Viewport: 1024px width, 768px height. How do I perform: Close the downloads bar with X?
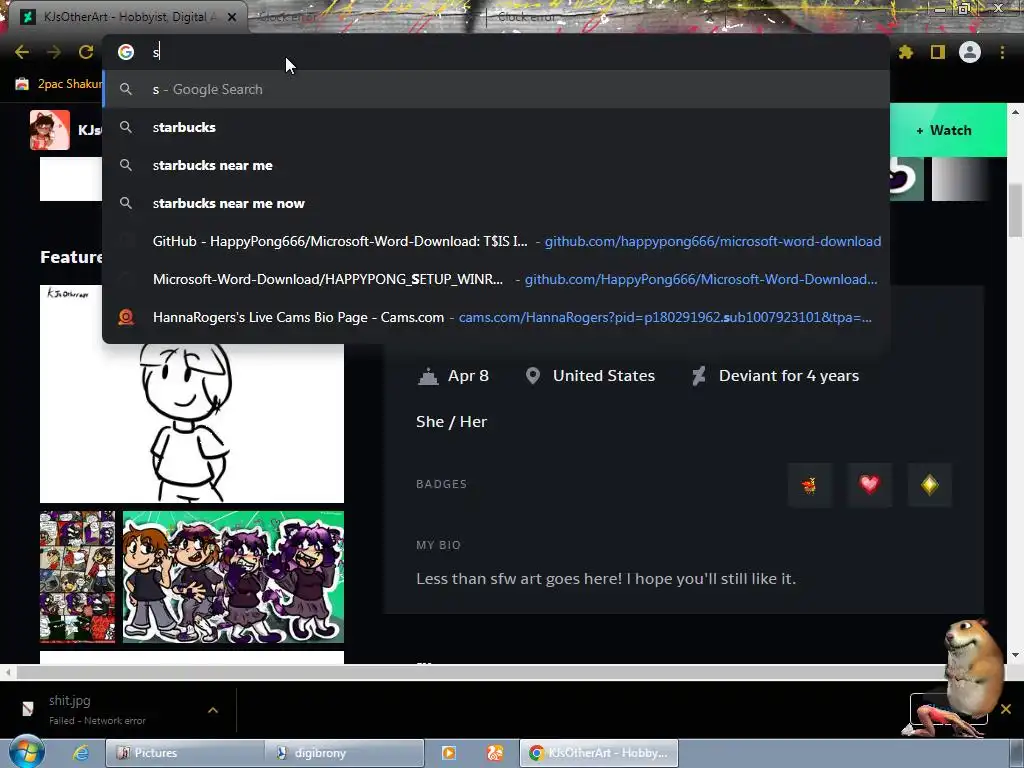(x=1006, y=709)
